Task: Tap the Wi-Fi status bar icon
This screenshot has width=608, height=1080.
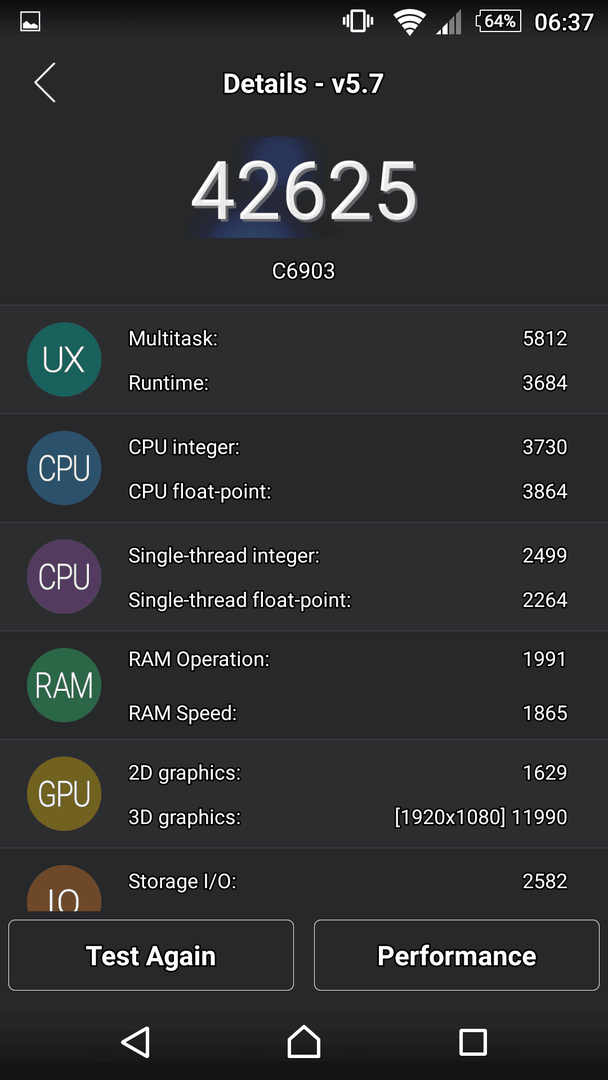Action: click(x=409, y=22)
